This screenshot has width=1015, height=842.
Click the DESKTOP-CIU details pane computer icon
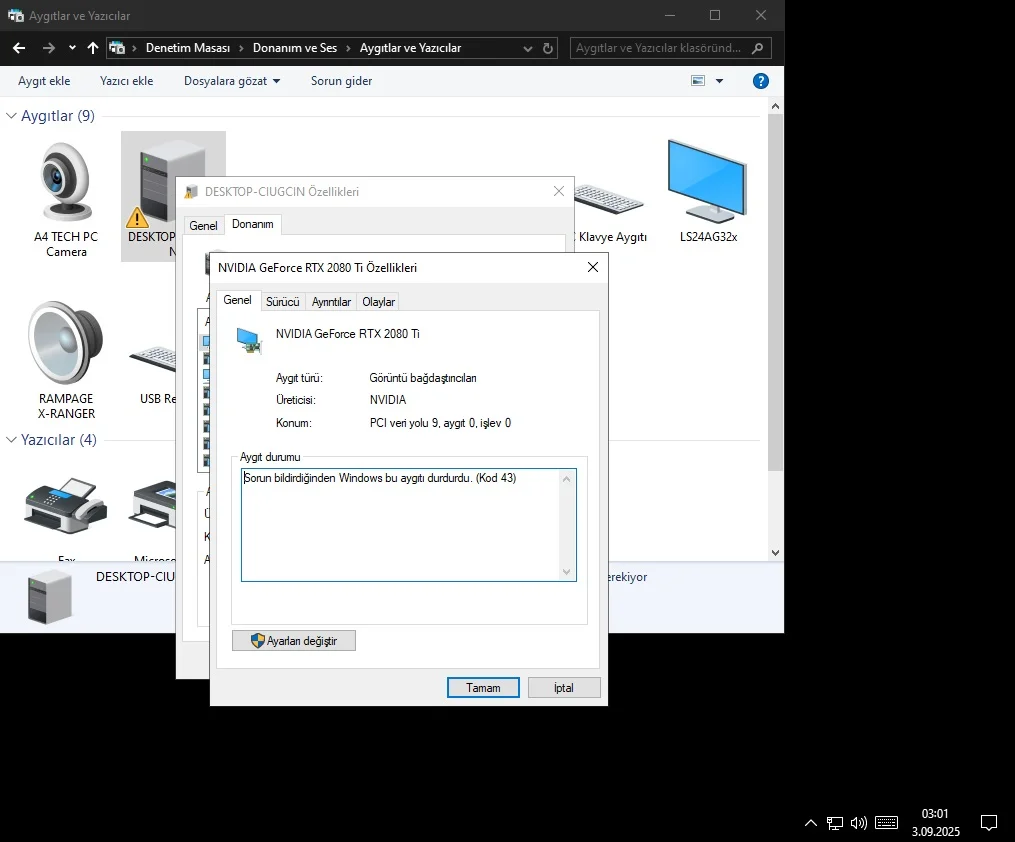click(x=50, y=599)
